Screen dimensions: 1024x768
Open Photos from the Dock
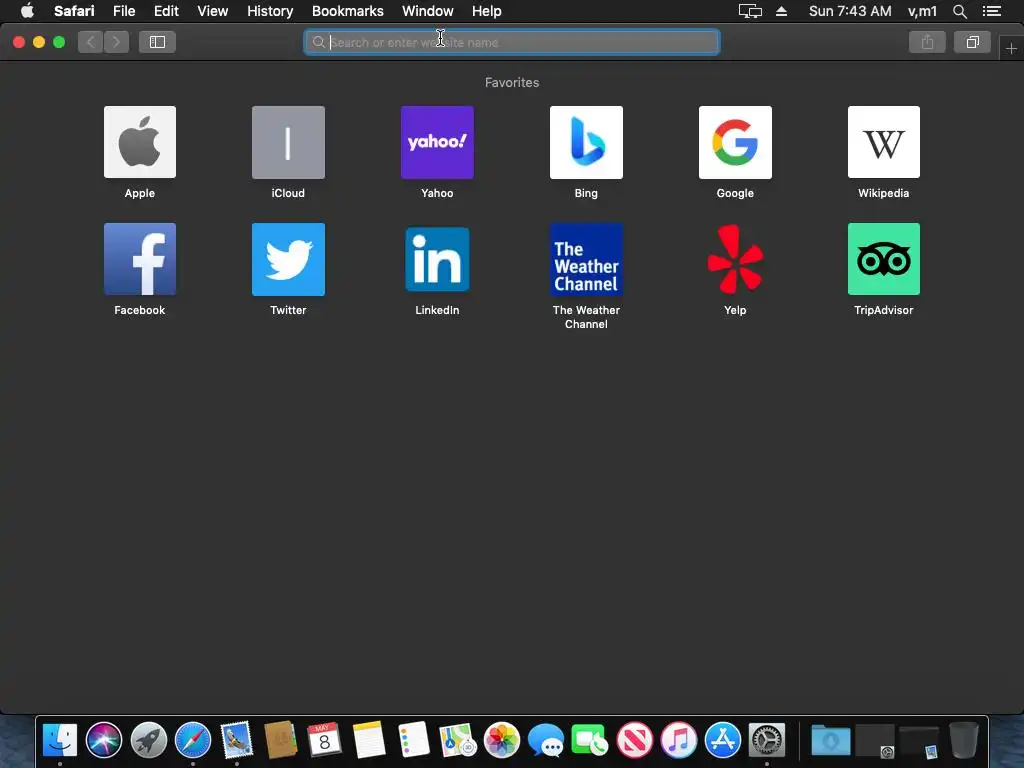point(502,740)
